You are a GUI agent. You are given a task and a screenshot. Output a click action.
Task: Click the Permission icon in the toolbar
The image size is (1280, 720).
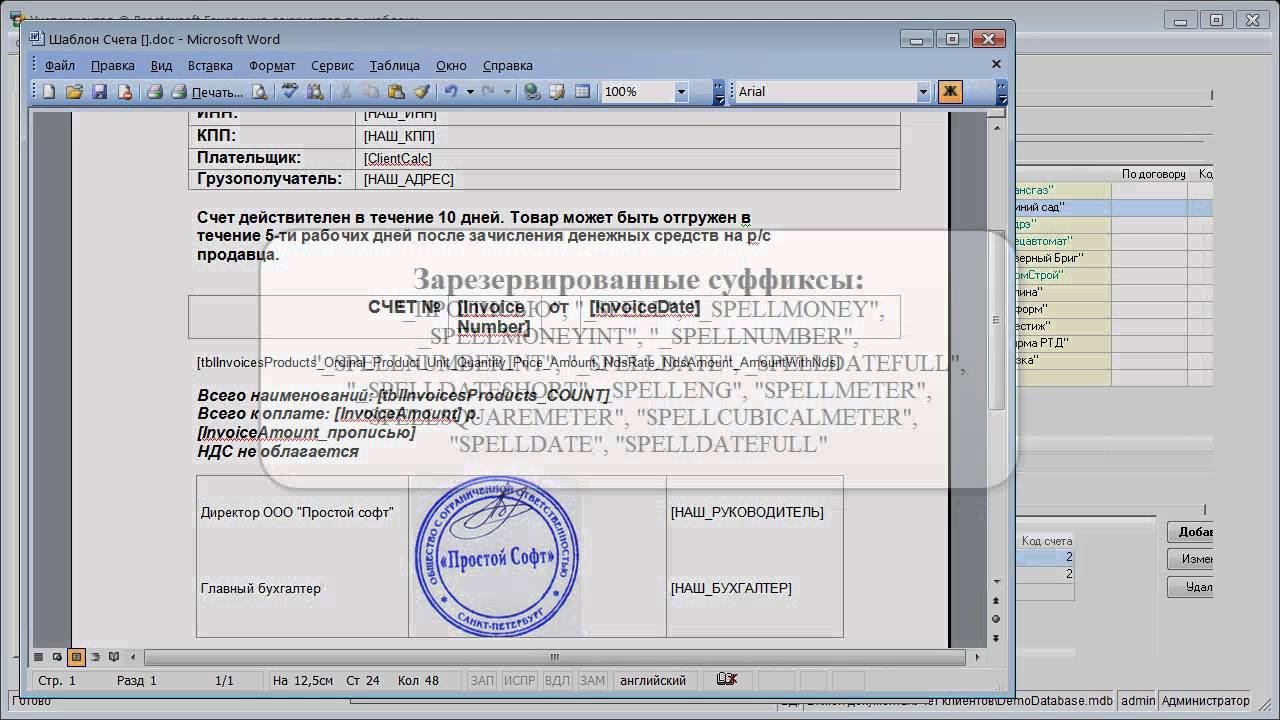(124, 92)
